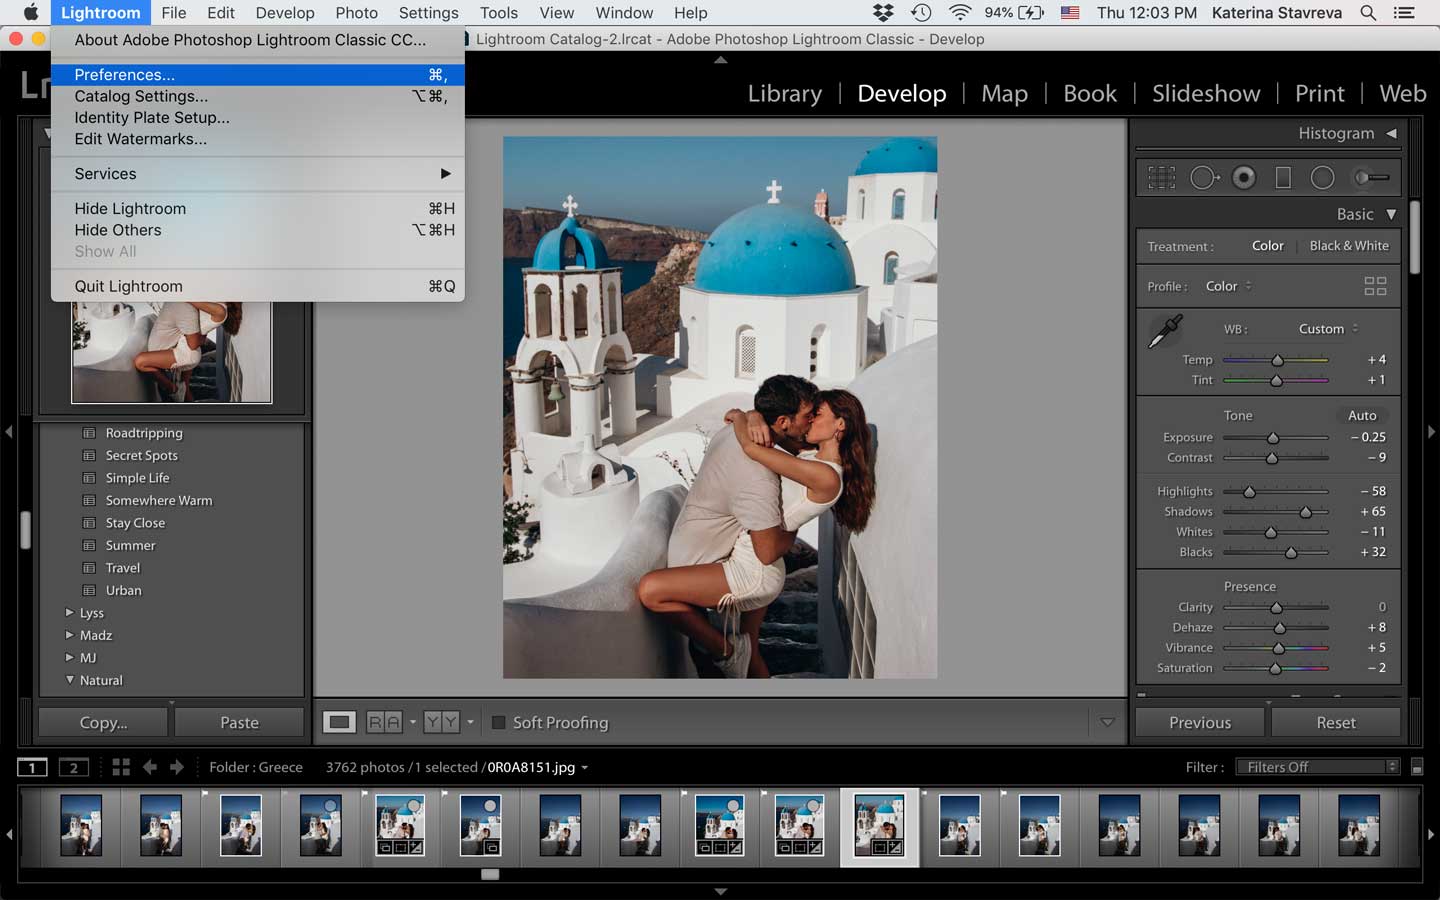Screen dimensions: 1440x900
Task: Adjust the Shadows slider handle
Action: [x=1305, y=512]
